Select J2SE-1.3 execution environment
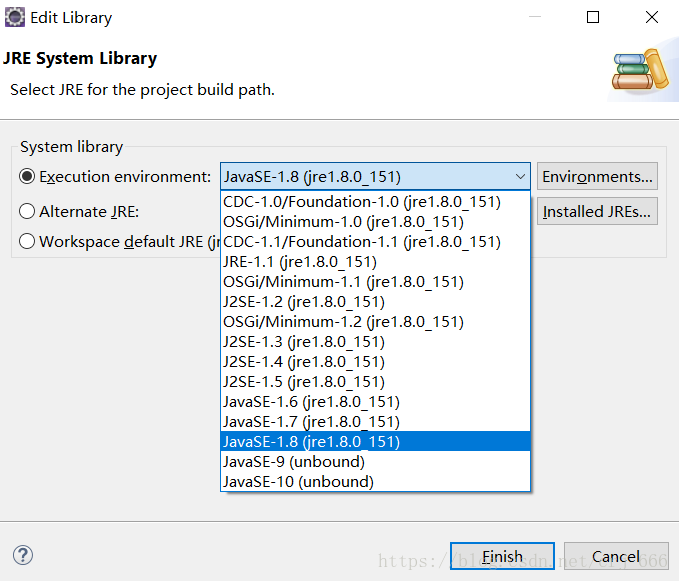 point(375,342)
